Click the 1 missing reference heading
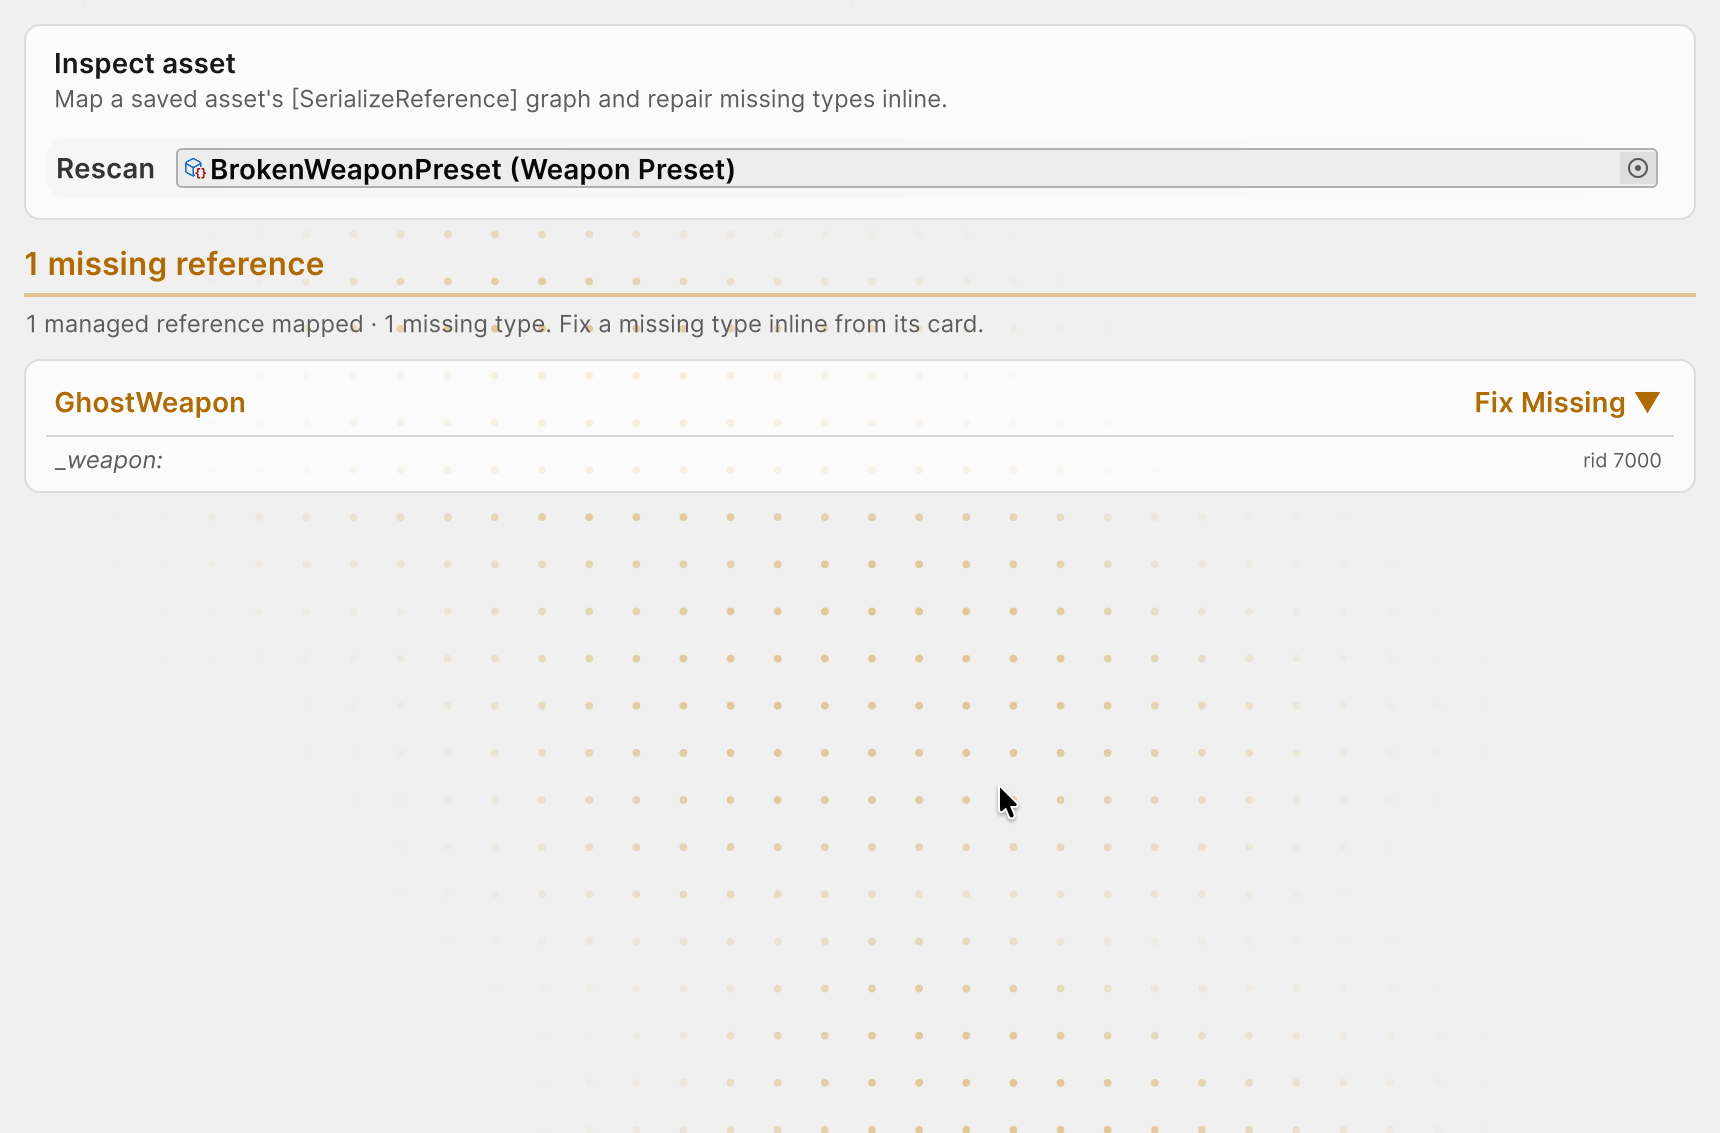 (174, 264)
